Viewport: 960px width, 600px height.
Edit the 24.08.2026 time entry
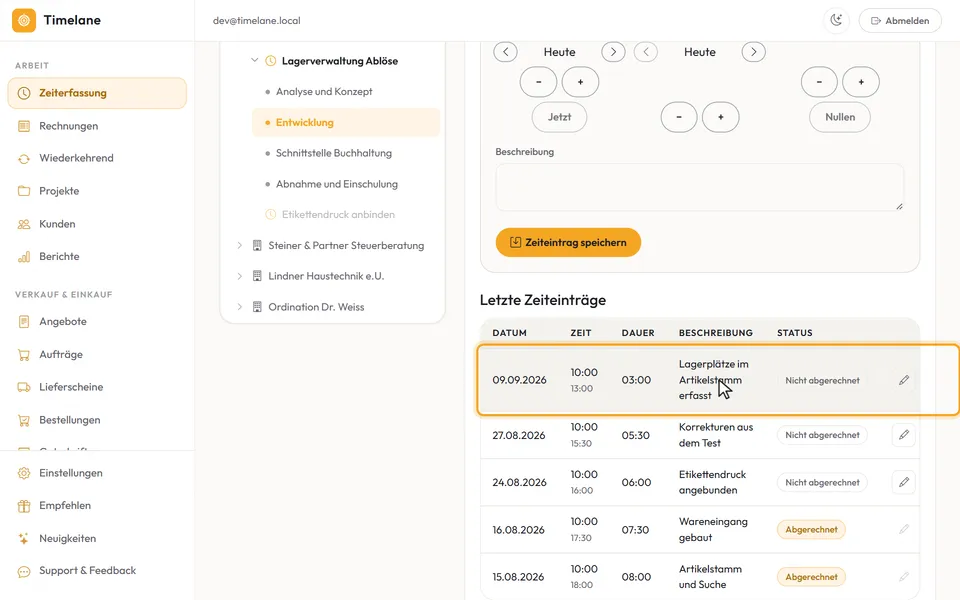[904, 482]
